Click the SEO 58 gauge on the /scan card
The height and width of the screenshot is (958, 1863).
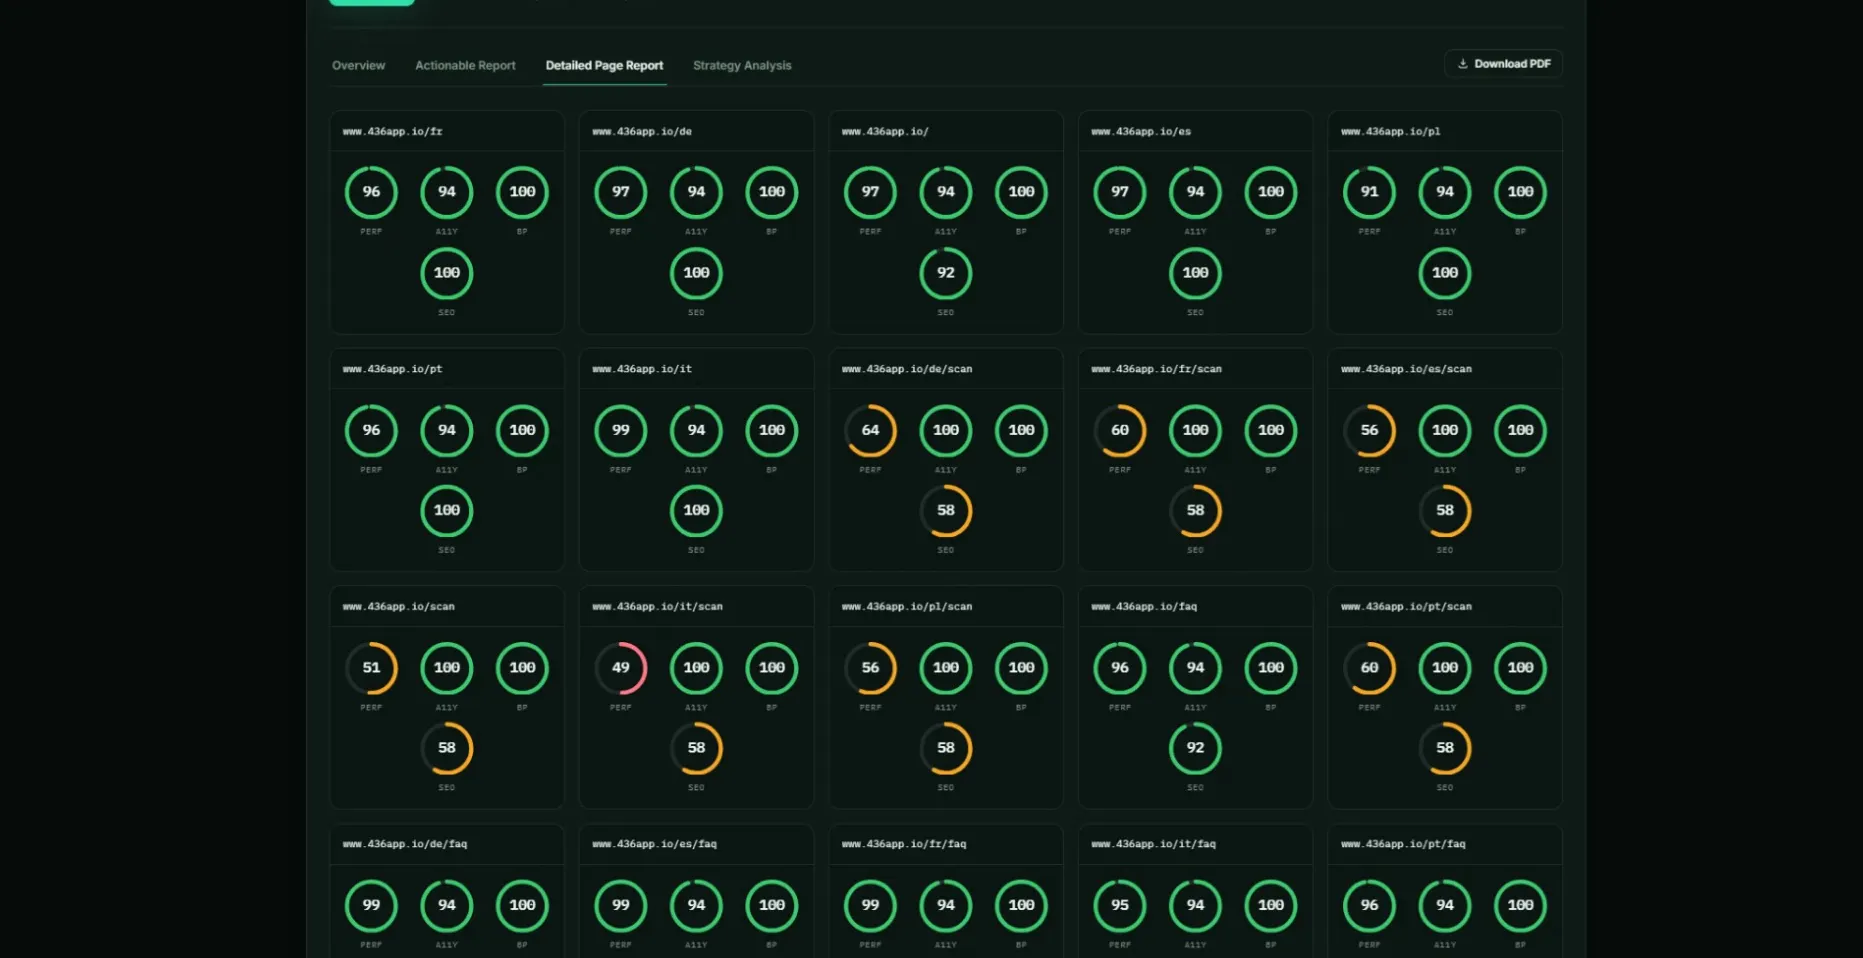tap(447, 748)
